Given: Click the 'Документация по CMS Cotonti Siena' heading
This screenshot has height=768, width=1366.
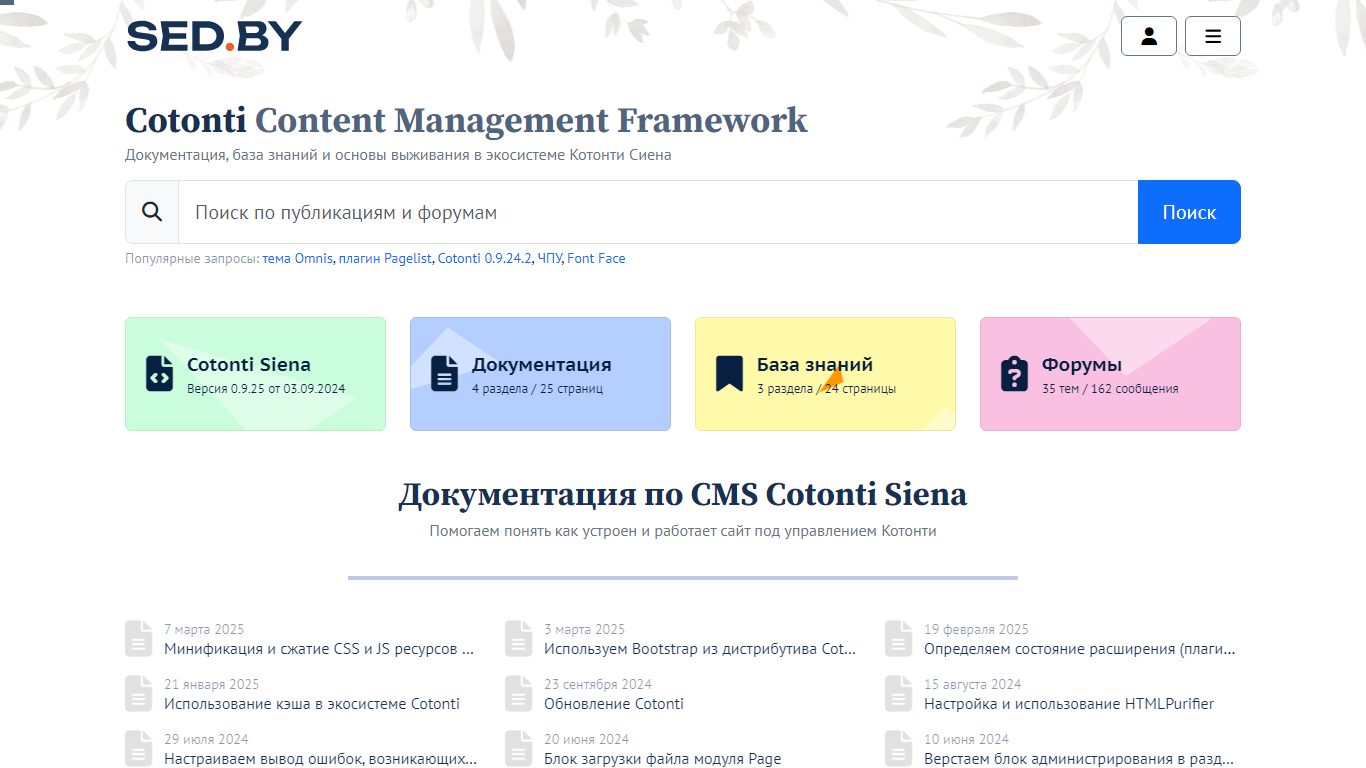Looking at the screenshot, I should [x=683, y=494].
